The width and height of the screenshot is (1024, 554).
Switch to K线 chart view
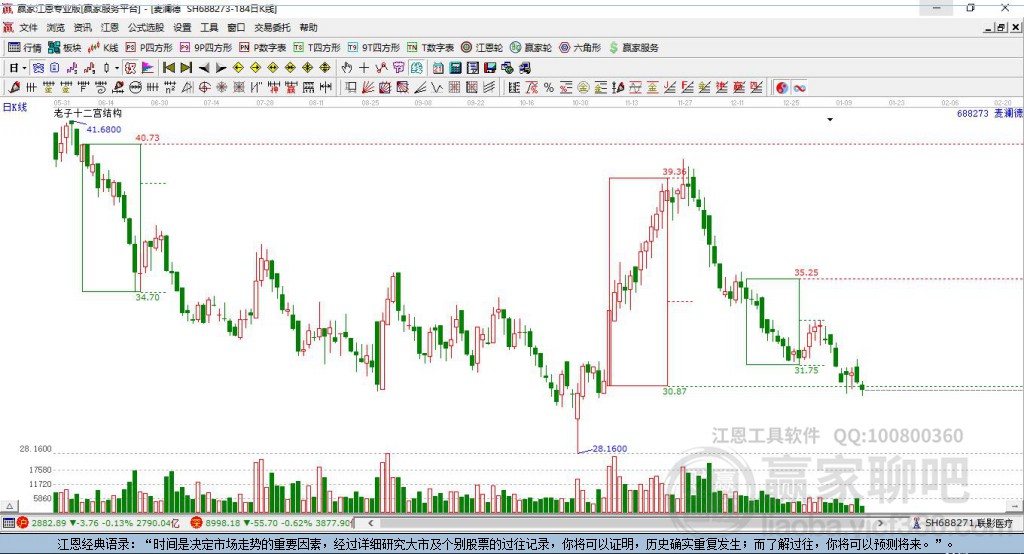pos(103,48)
